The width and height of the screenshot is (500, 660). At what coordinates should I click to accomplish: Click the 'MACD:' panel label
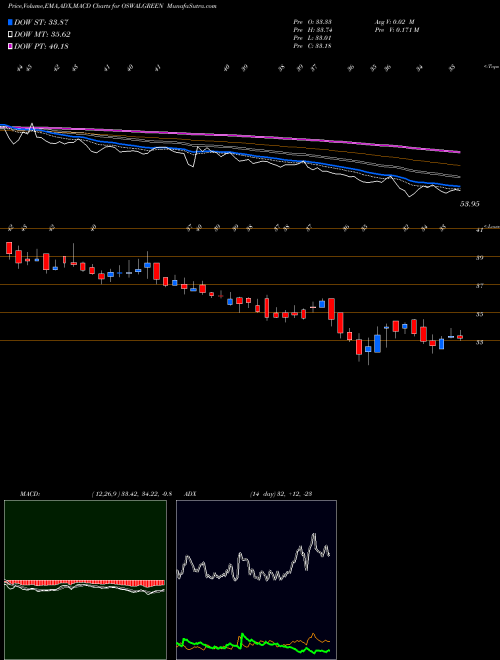coord(29,494)
